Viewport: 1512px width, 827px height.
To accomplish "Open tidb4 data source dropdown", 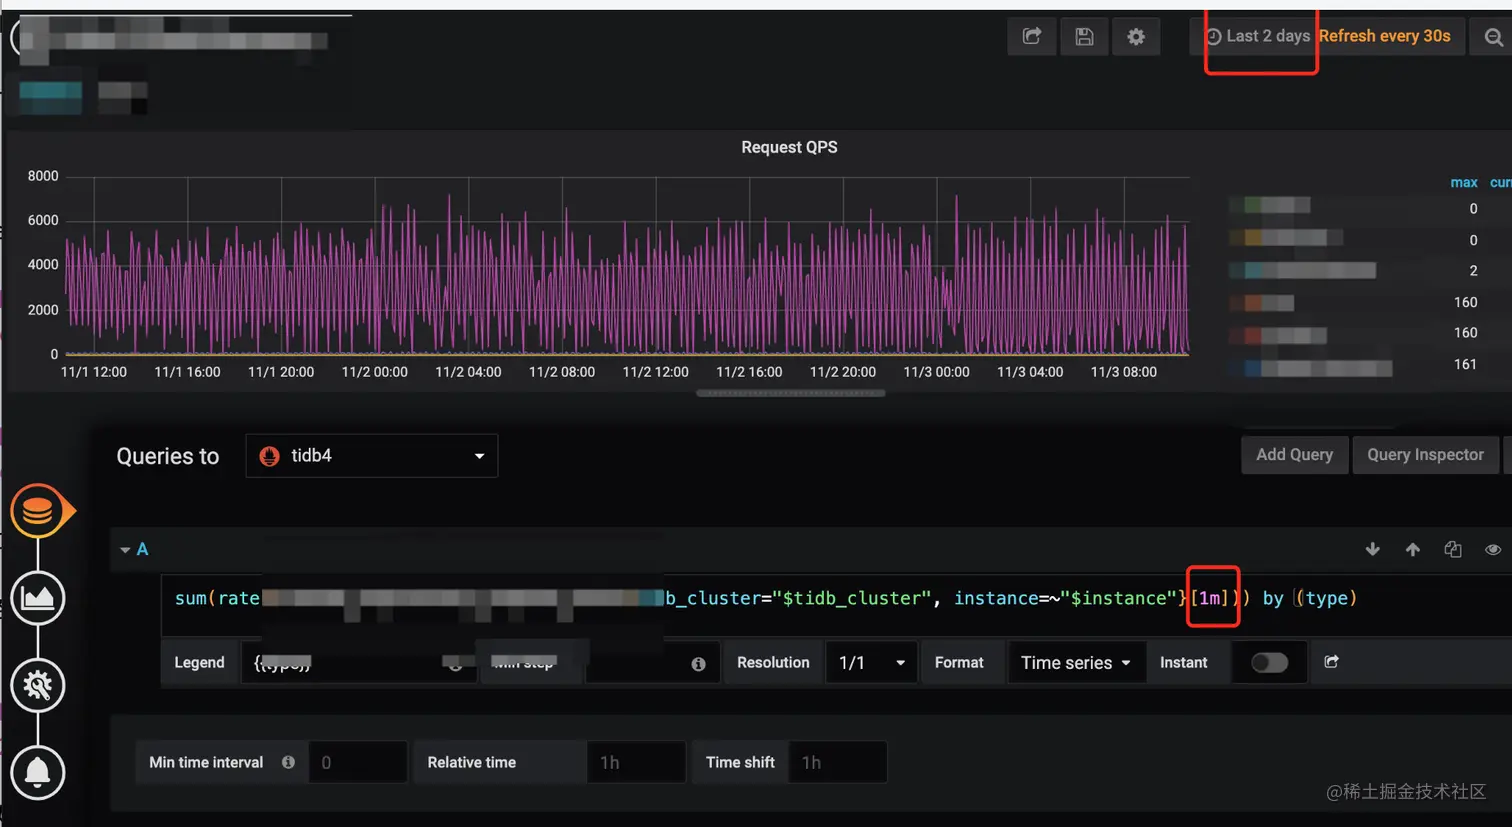I will [x=372, y=456].
